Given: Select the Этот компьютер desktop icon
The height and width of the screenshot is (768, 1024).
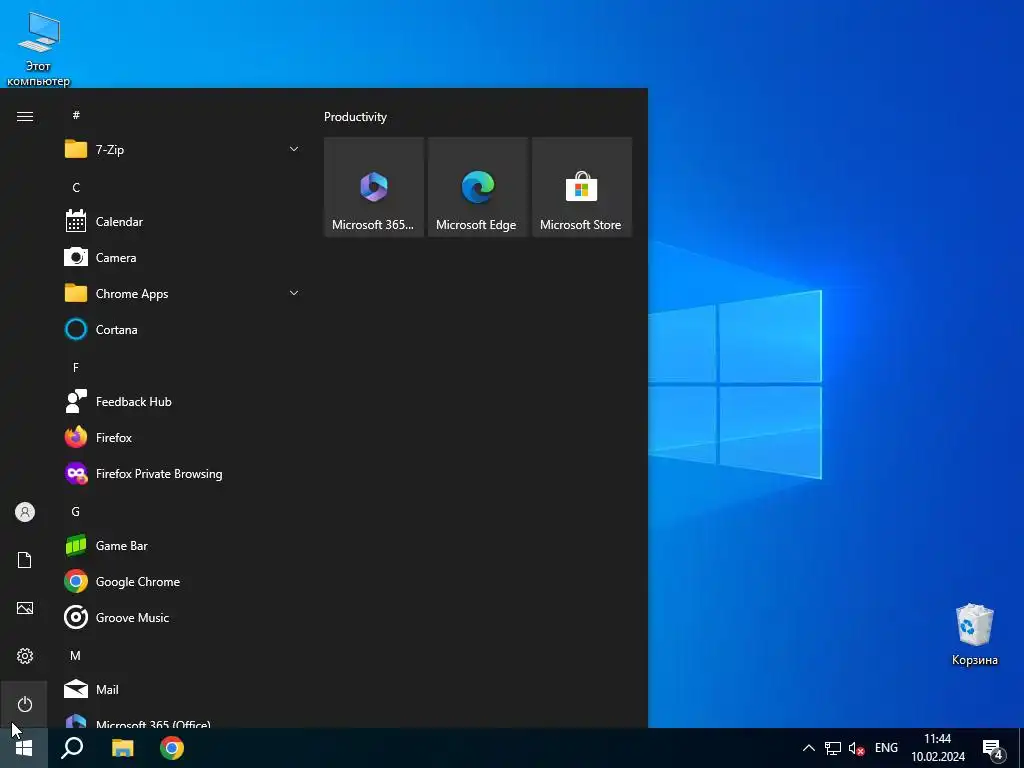Looking at the screenshot, I should 39,49.
